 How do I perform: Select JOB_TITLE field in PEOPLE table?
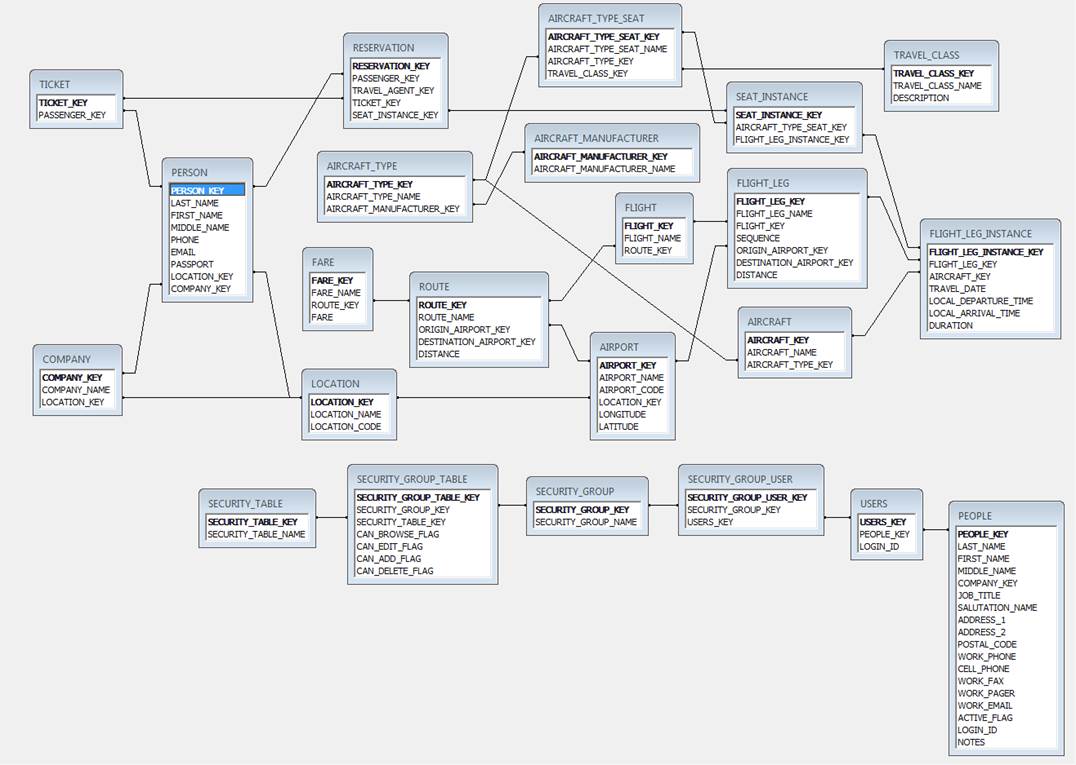[978, 595]
